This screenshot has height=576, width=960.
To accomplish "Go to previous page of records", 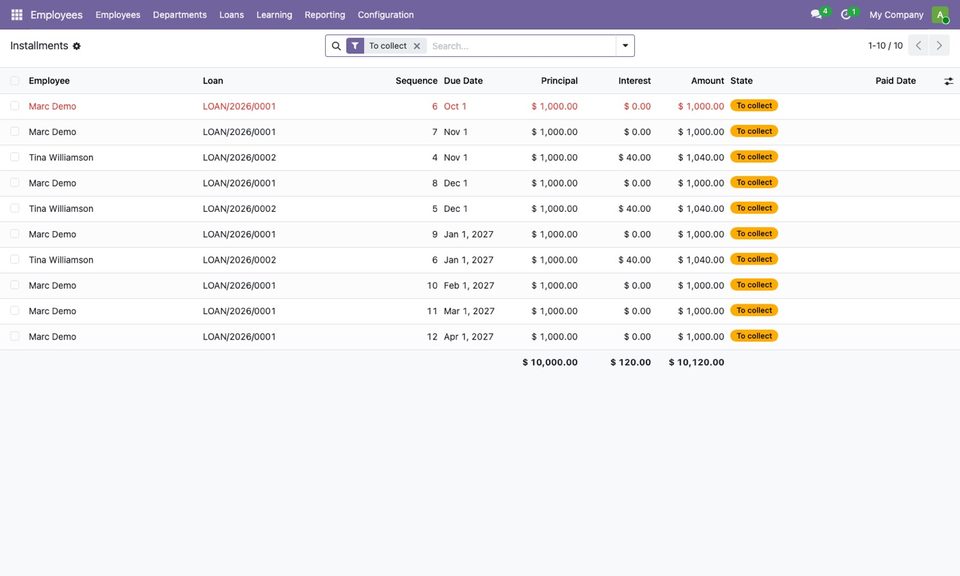I will point(918,46).
